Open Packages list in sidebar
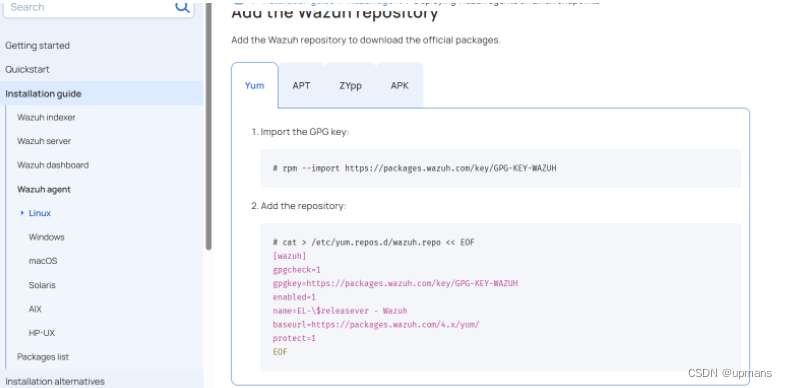Viewport: 787px width, 388px height. [43, 357]
